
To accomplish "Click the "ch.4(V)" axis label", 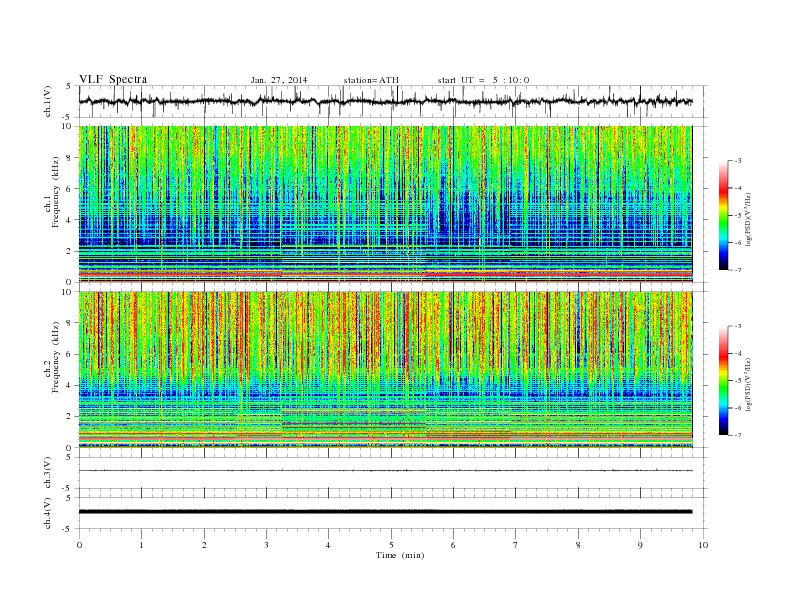I will [48, 513].
